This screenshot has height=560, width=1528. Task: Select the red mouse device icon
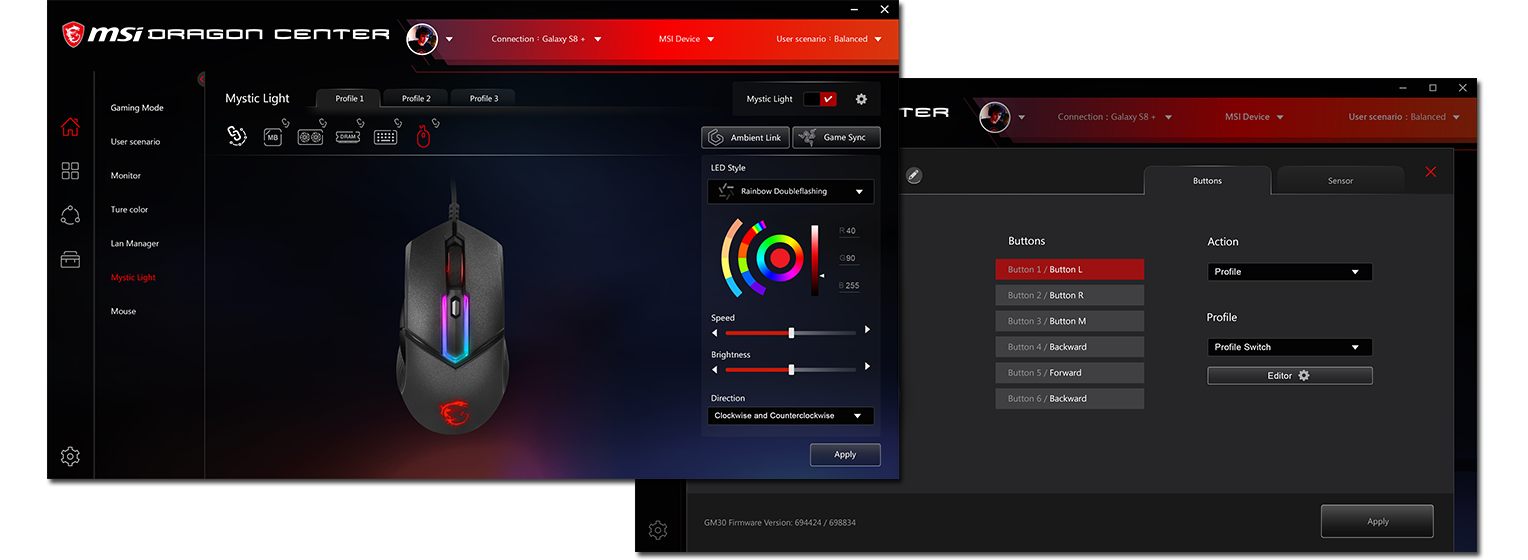(423, 137)
